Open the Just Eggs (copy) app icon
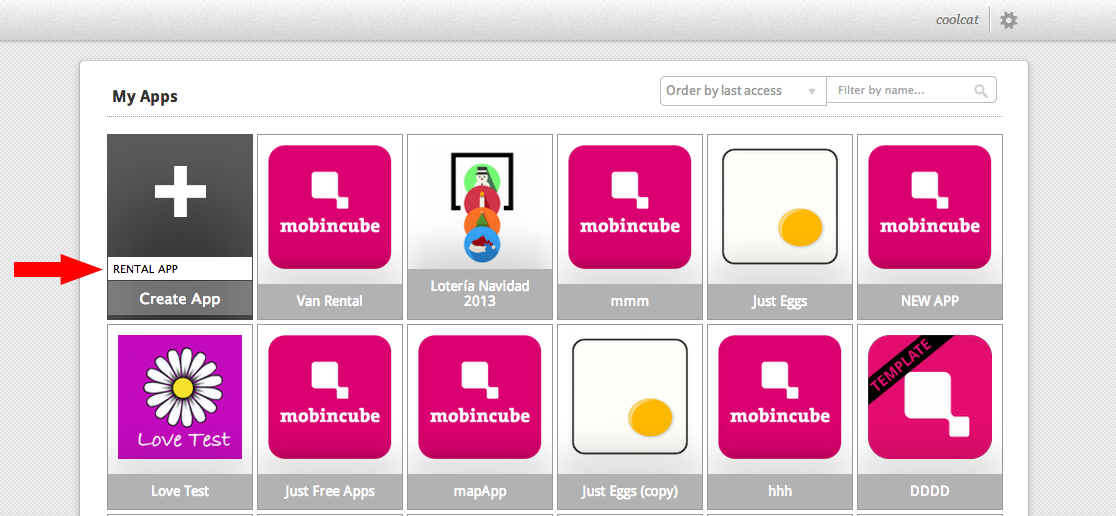This screenshot has width=1116, height=516. [630, 397]
